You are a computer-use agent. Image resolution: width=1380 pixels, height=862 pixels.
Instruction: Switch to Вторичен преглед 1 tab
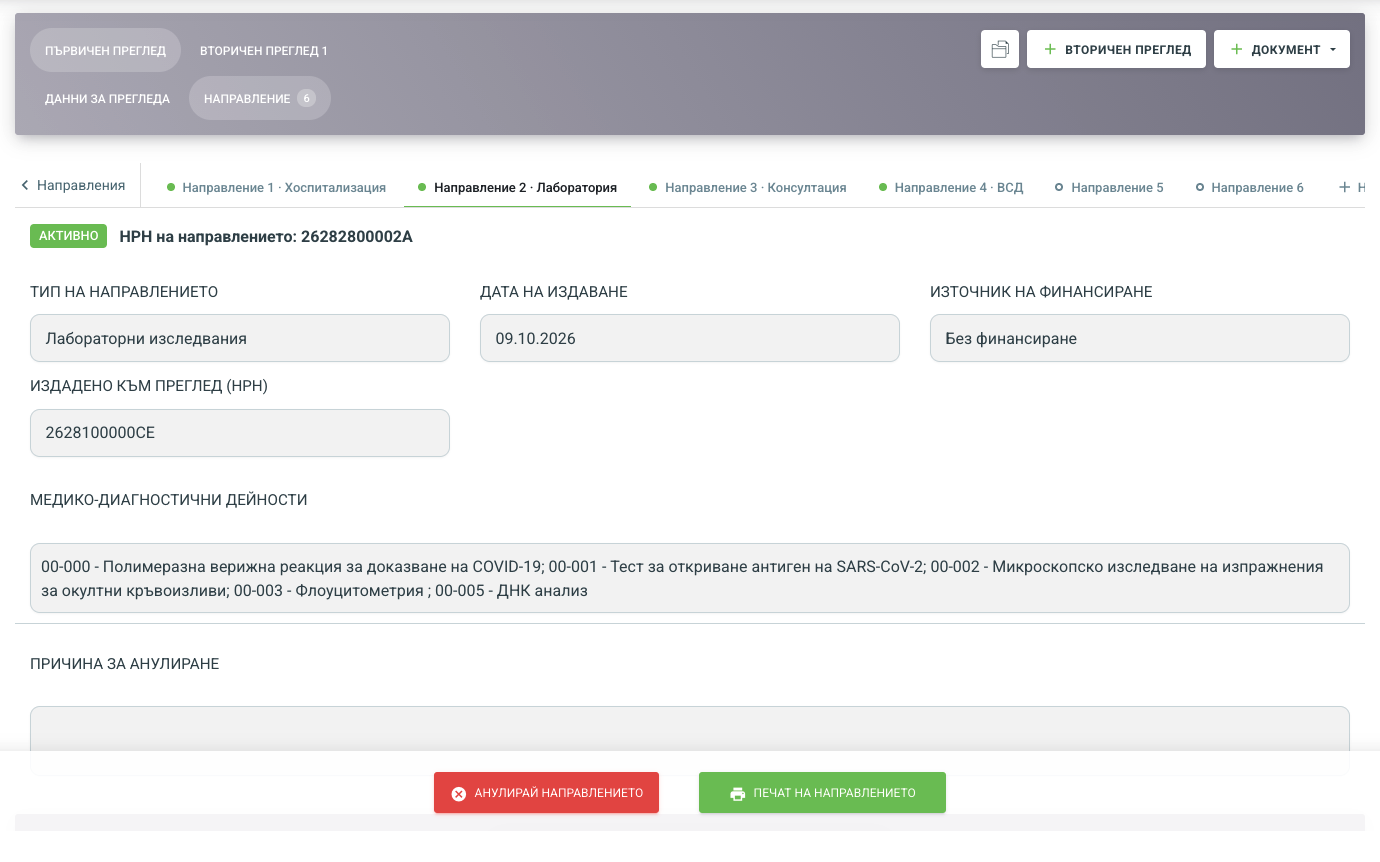point(264,50)
